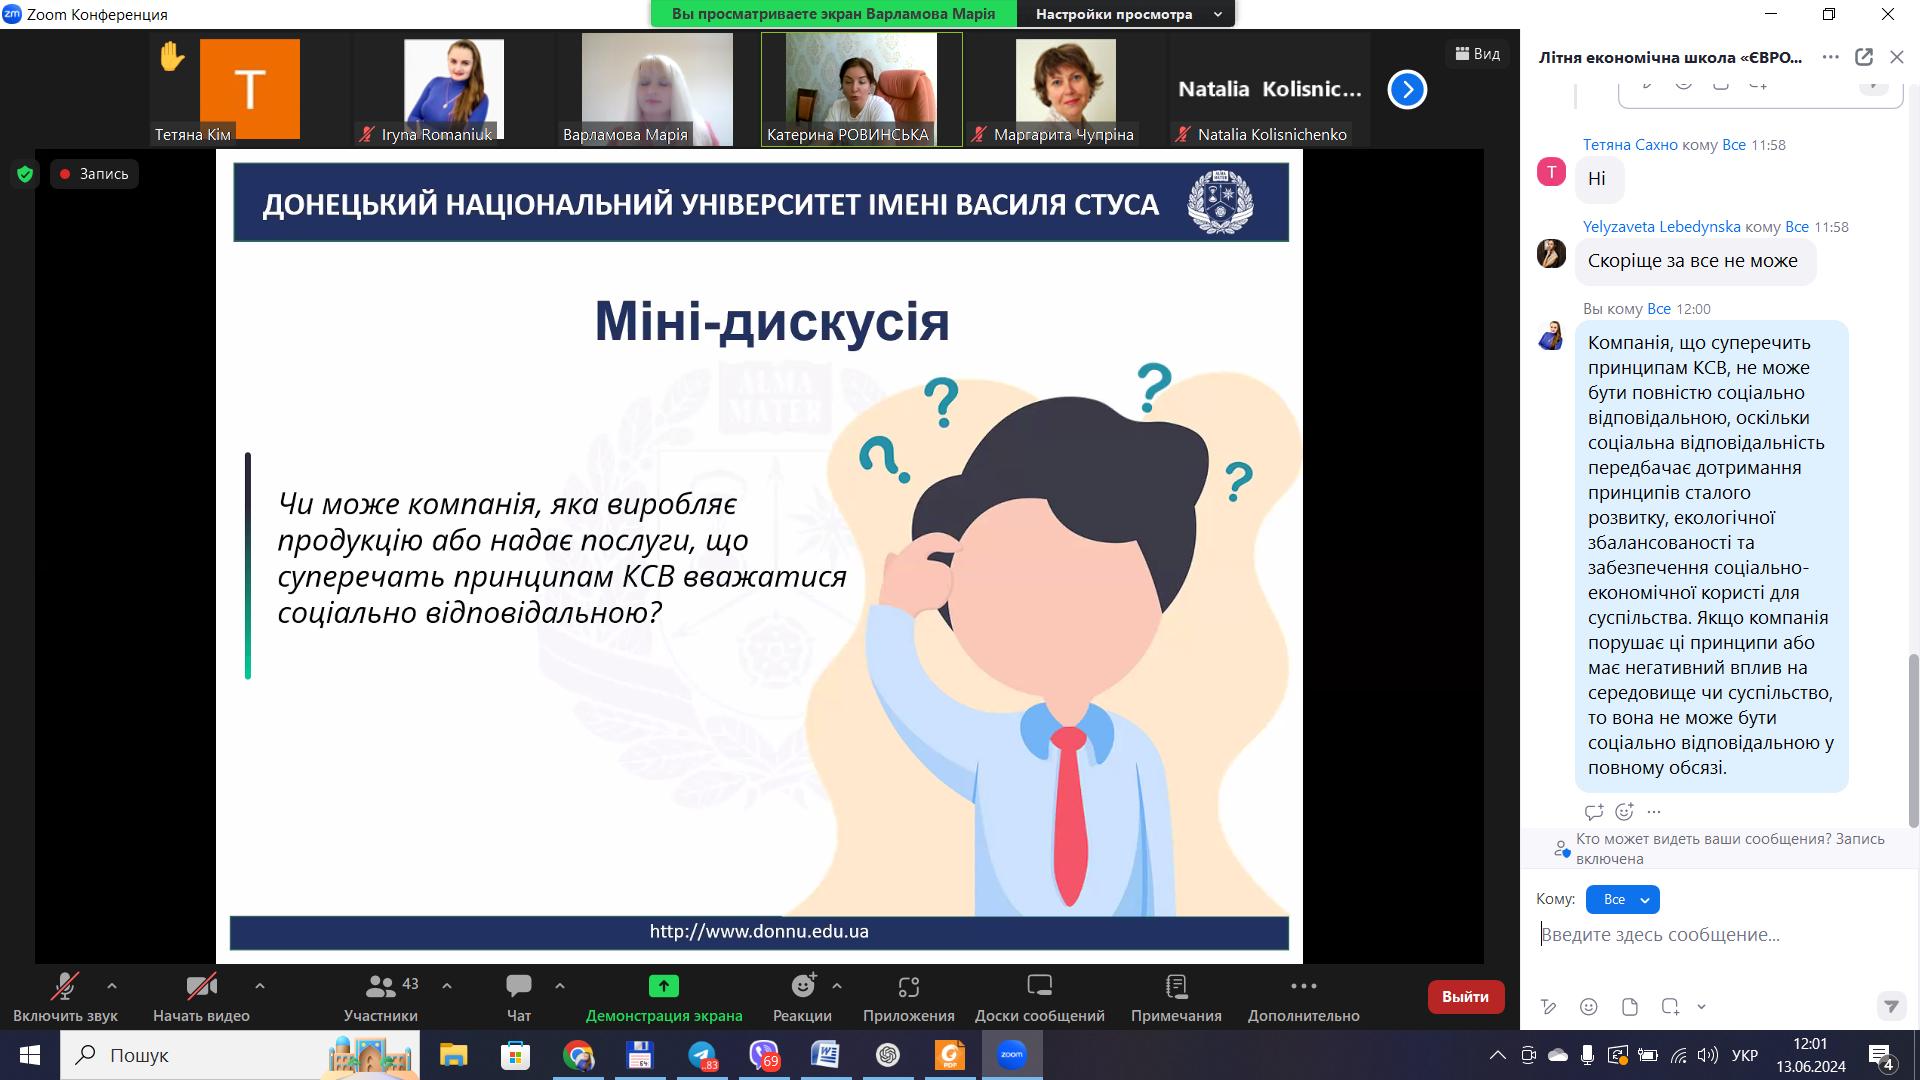Viewport: 1920px width, 1080px height.
Task: Click the Запись recording indicator
Action: tap(95, 174)
